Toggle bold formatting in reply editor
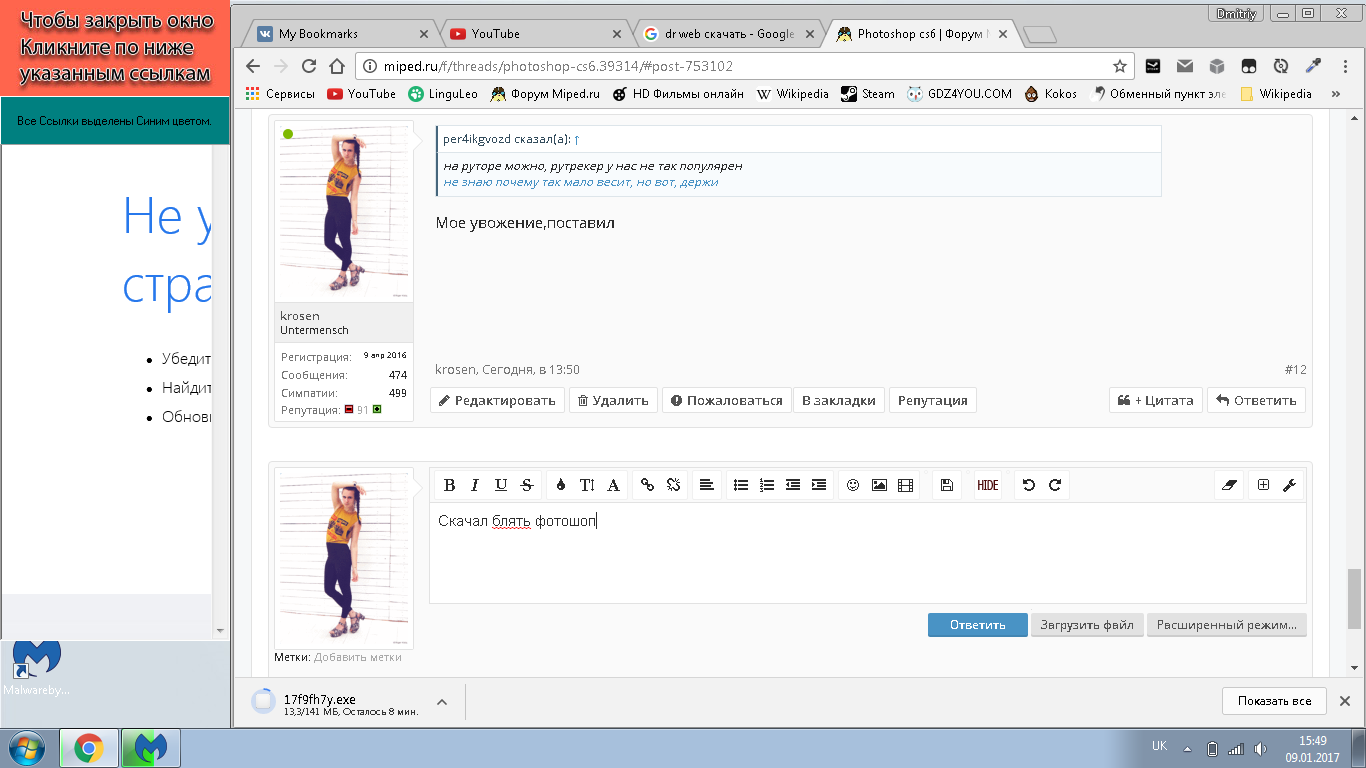Screen dimensions: 1366x768 (449, 485)
